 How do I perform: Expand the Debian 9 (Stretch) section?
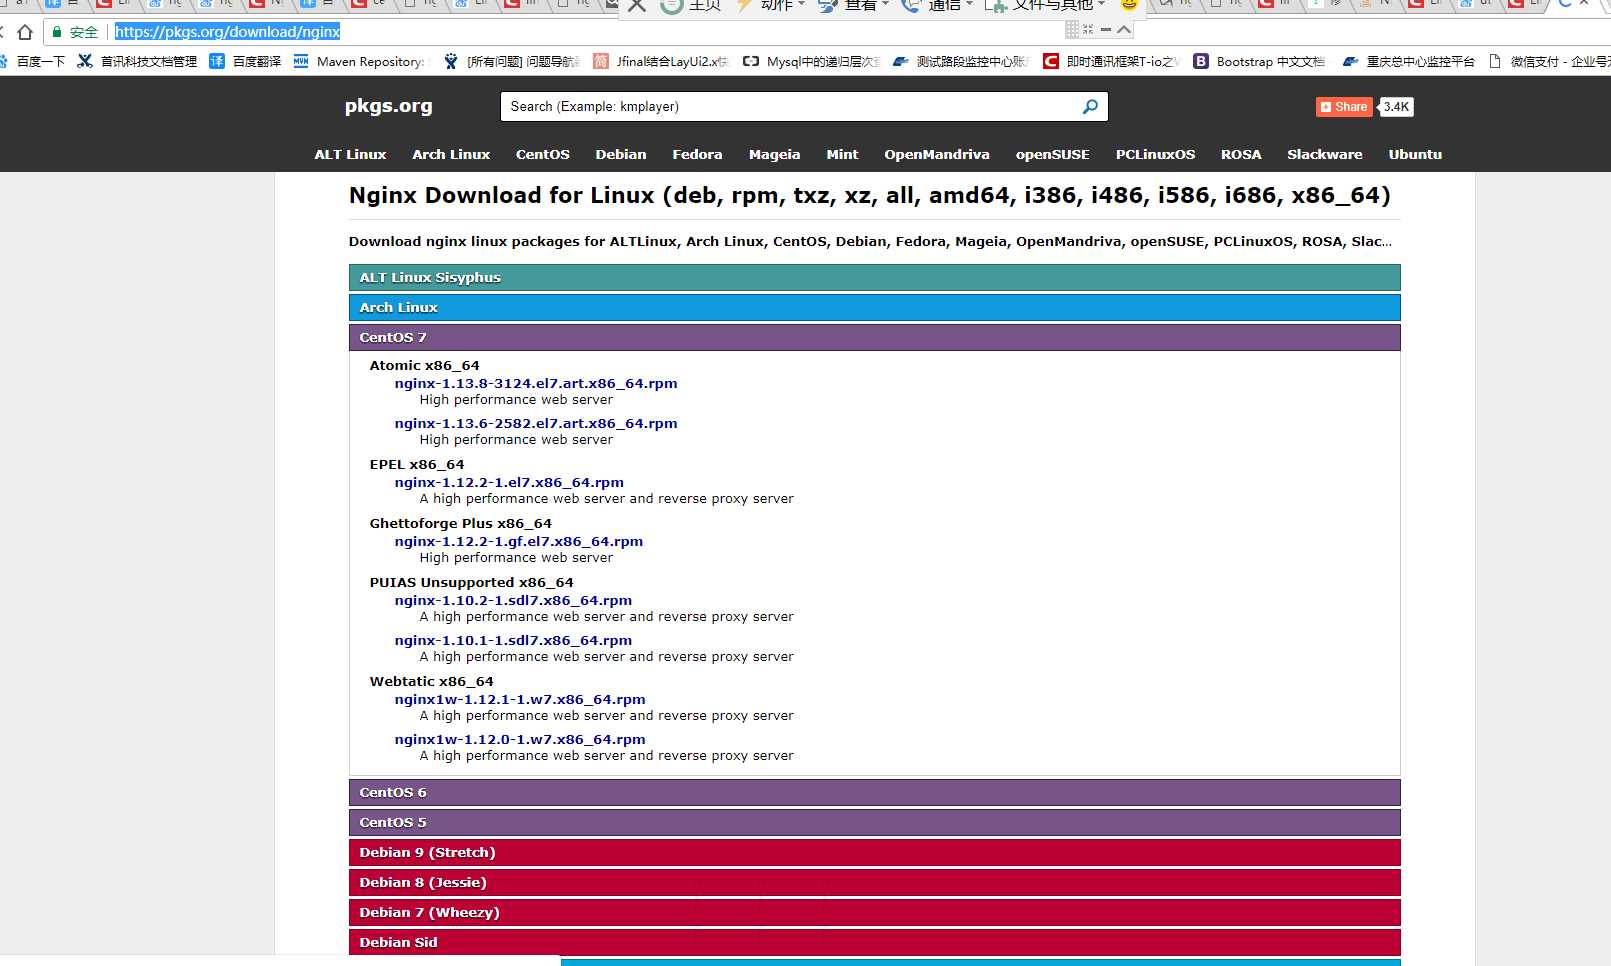pyautogui.click(x=874, y=853)
